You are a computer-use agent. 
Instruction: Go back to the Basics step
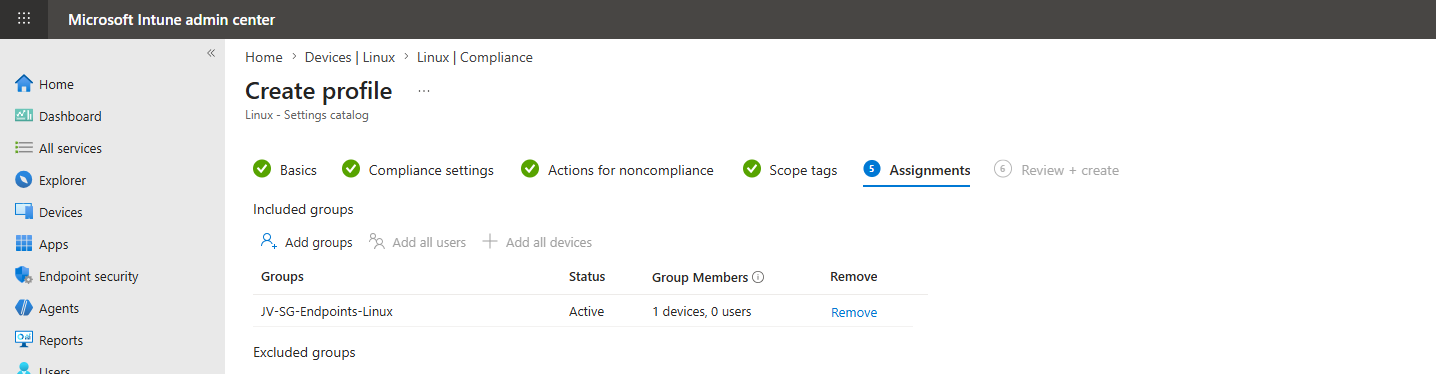(298, 170)
